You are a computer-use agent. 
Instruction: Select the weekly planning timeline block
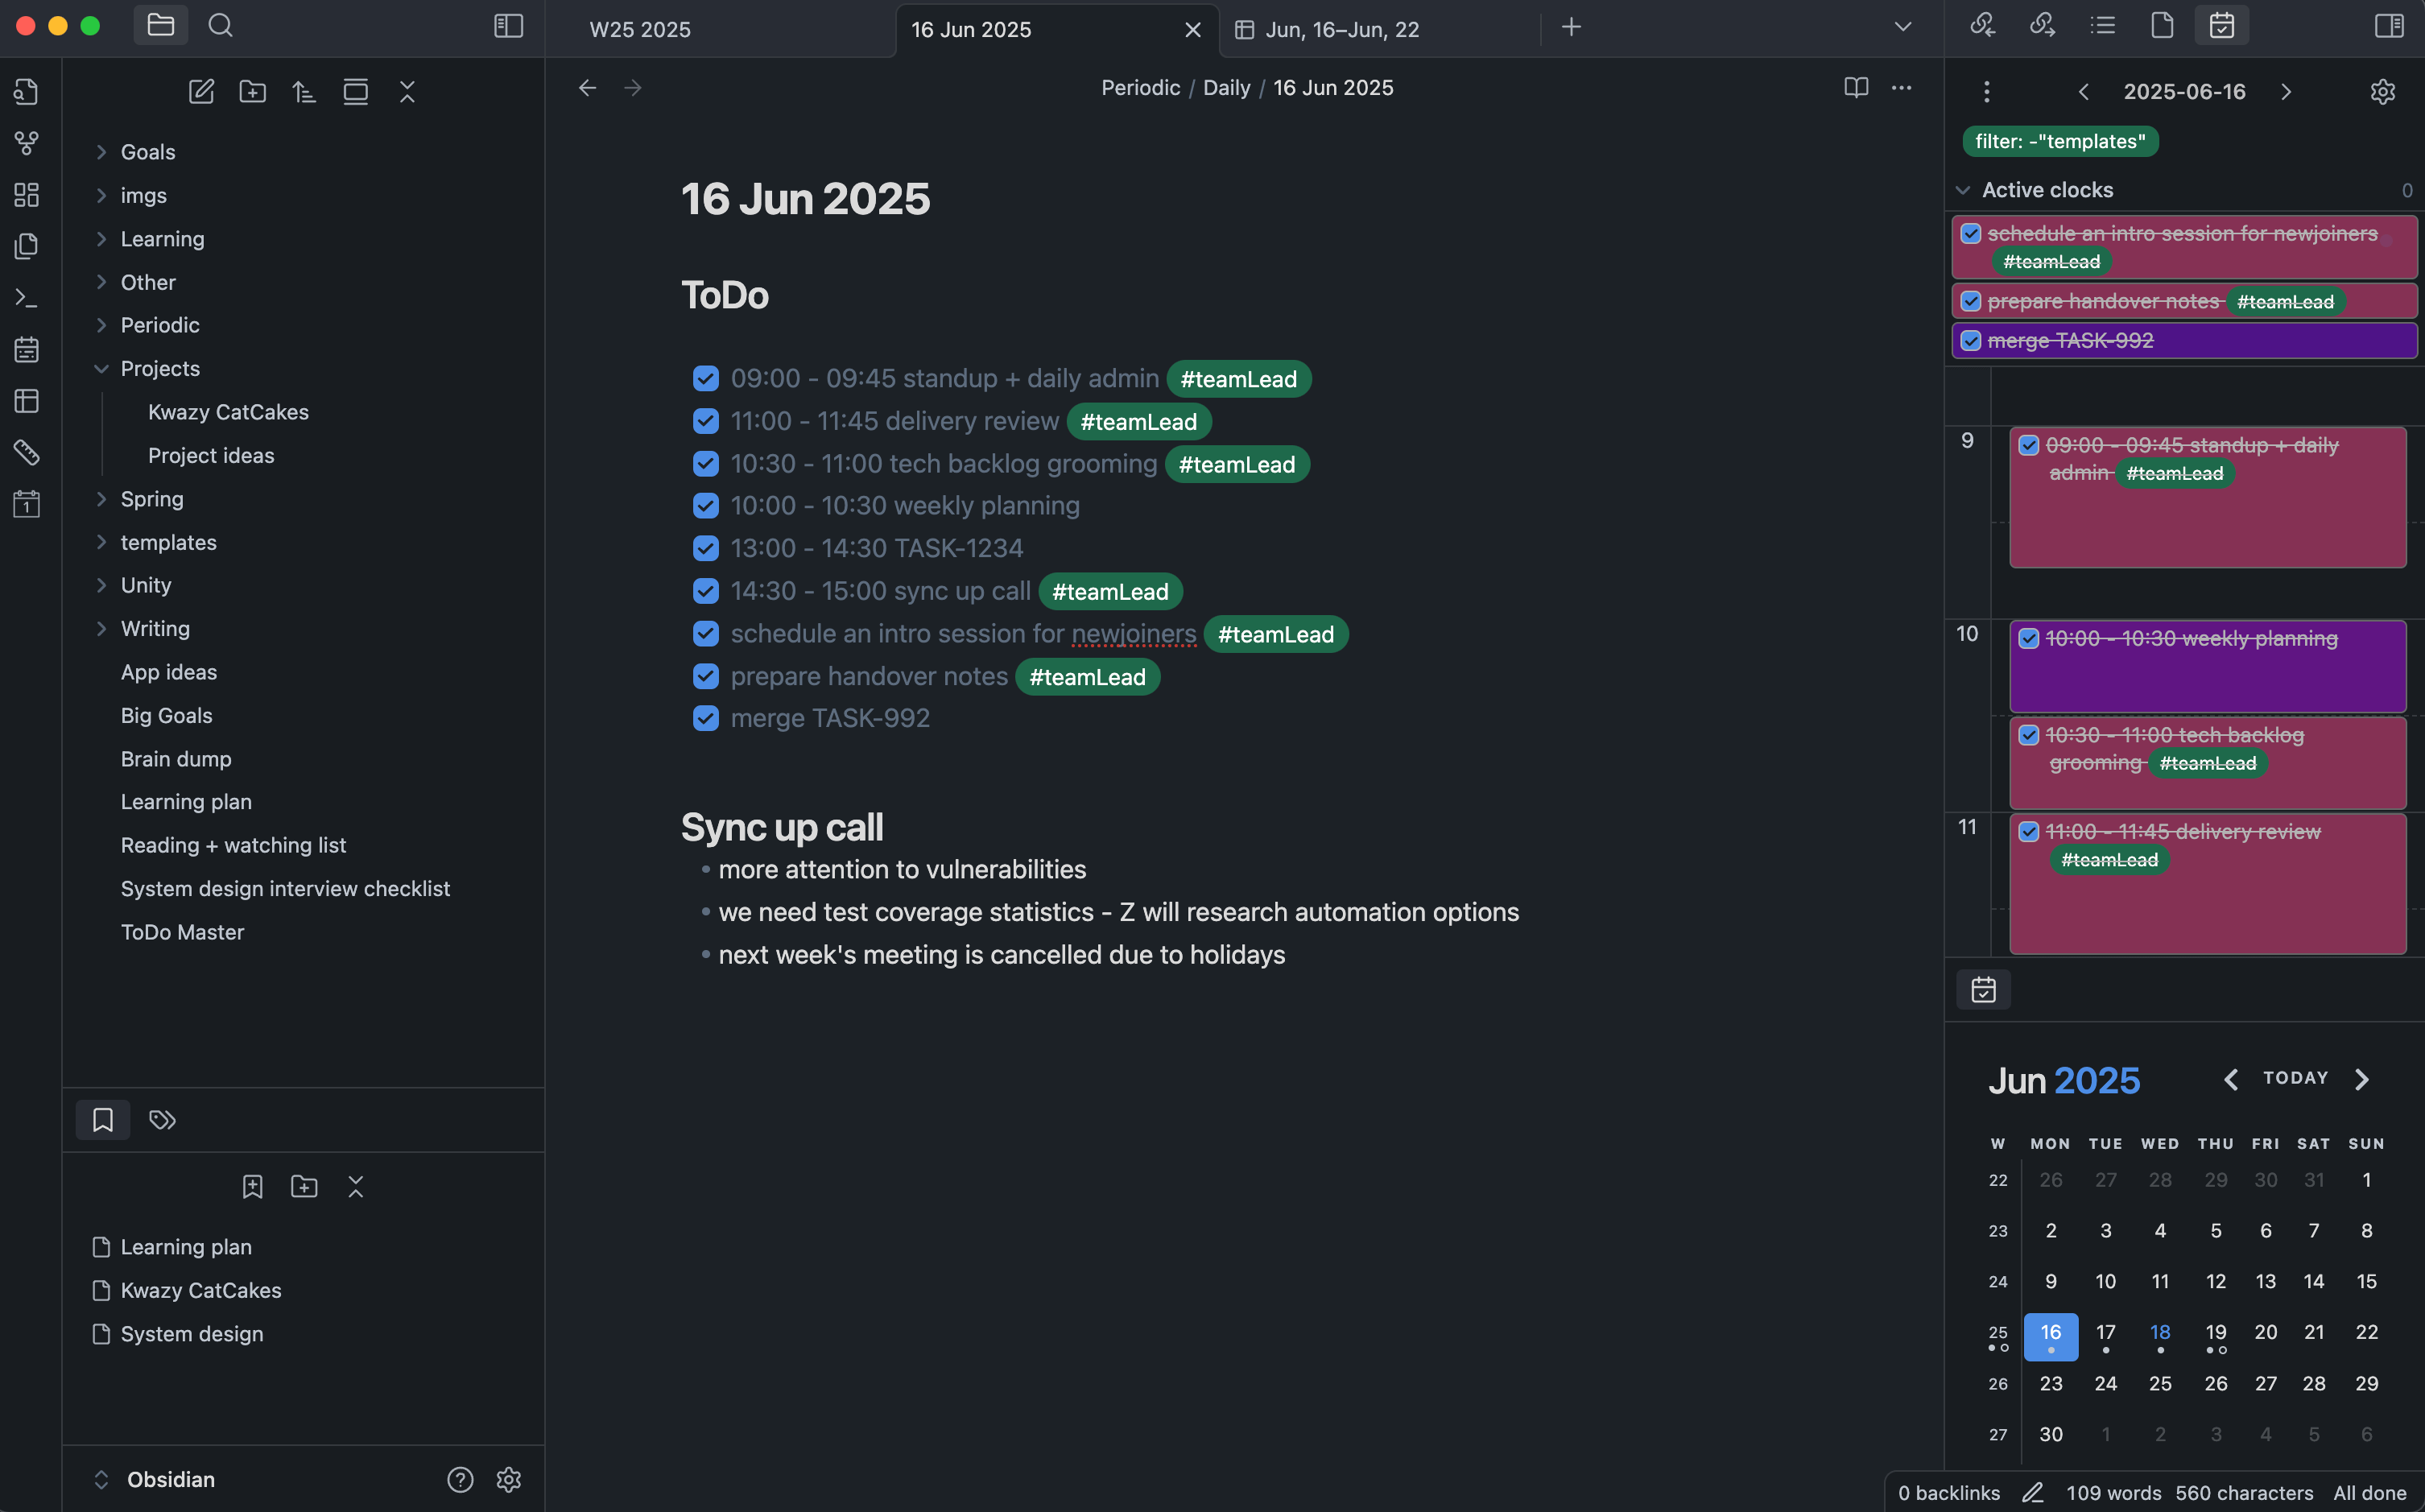(x=2207, y=666)
